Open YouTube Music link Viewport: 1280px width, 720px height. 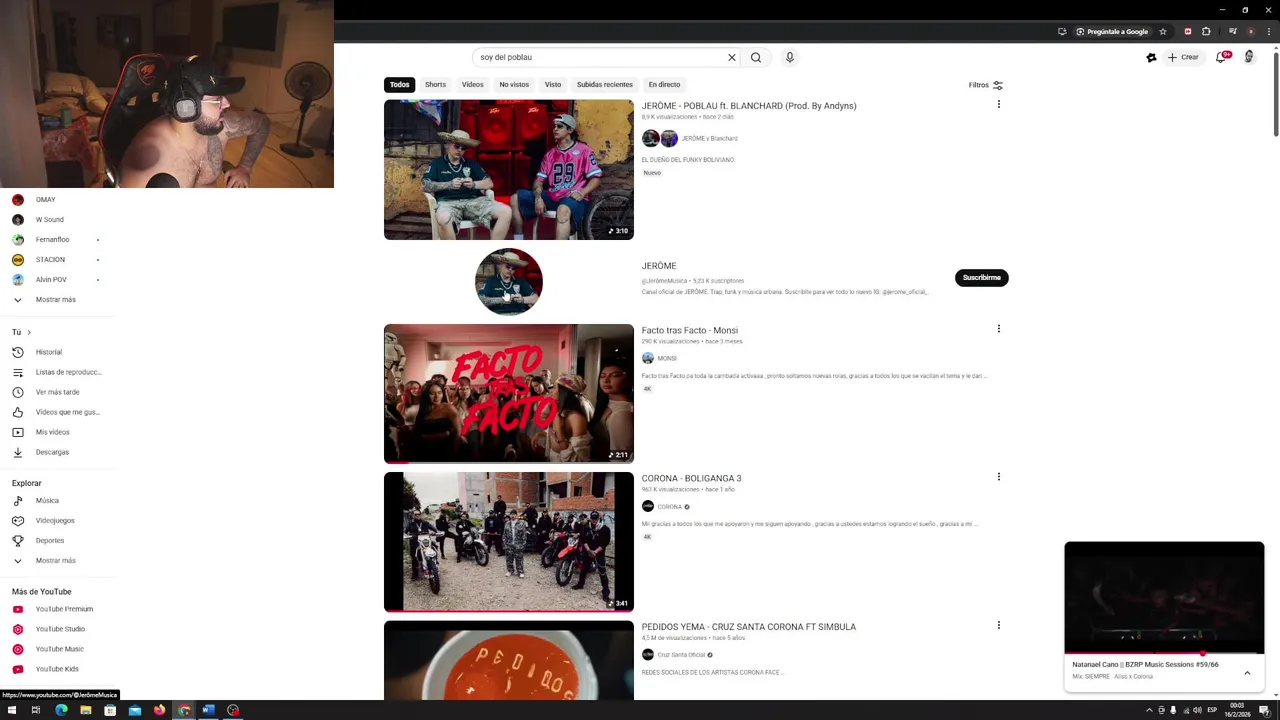(58, 649)
